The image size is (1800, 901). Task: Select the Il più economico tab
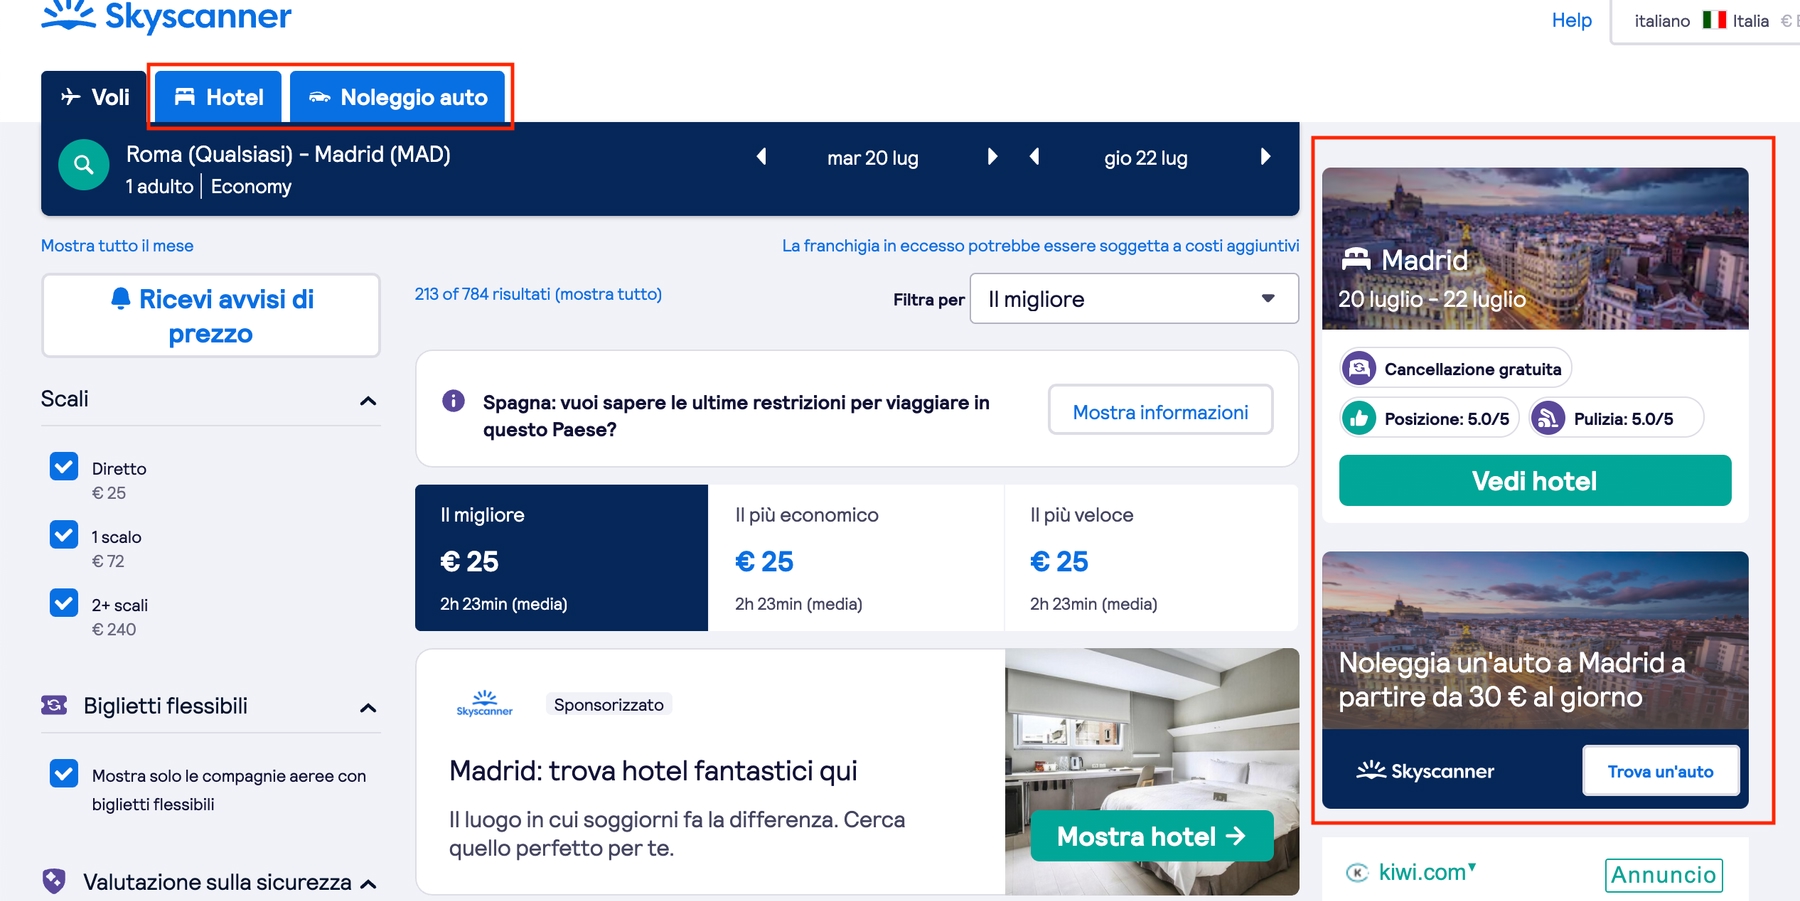[856, 558]
